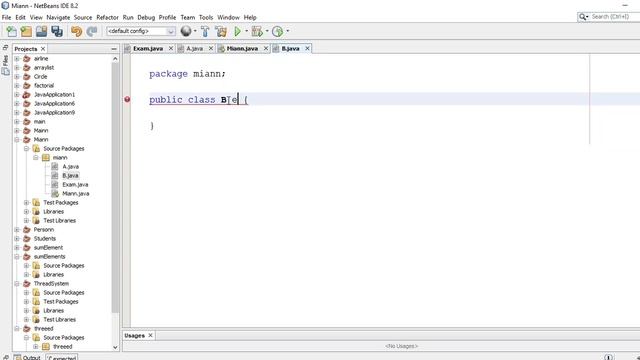
Task: Collapse the Miann project node
Action: (x=17, y=140)
